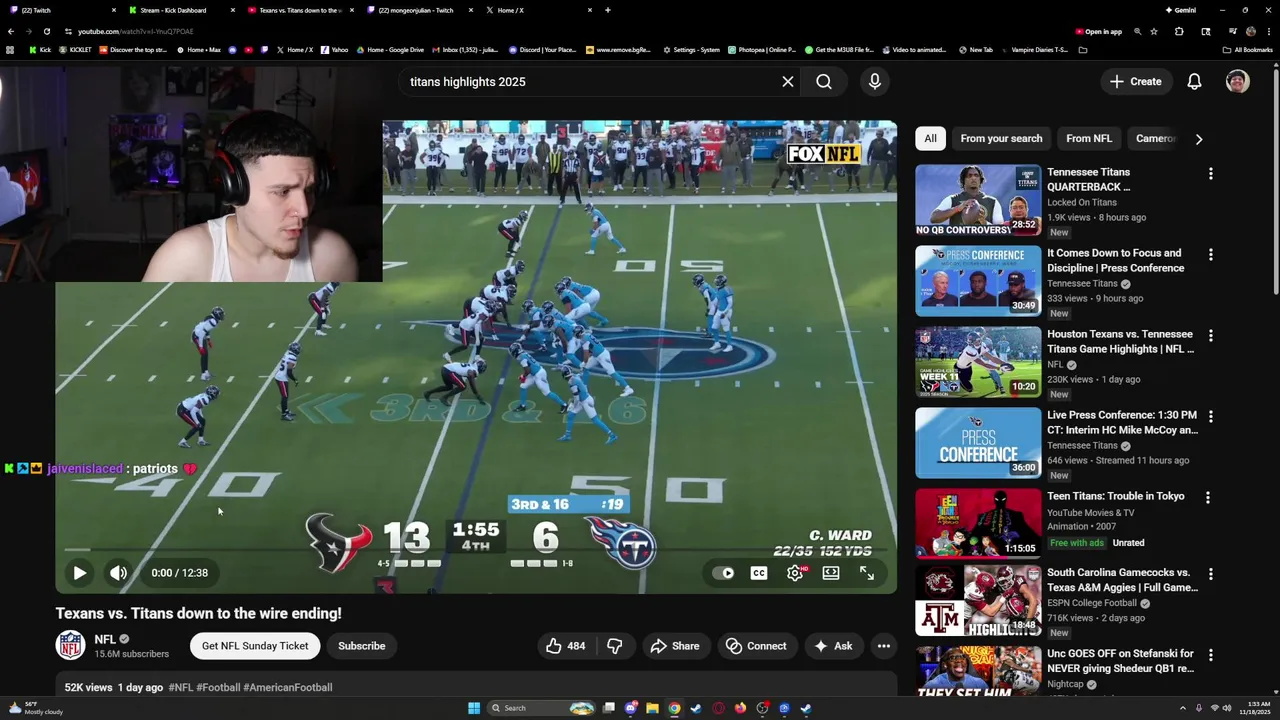Screen dimensions: 1280x720
Task: Open YouTube notifications bell
Action: pos(1194,82)
